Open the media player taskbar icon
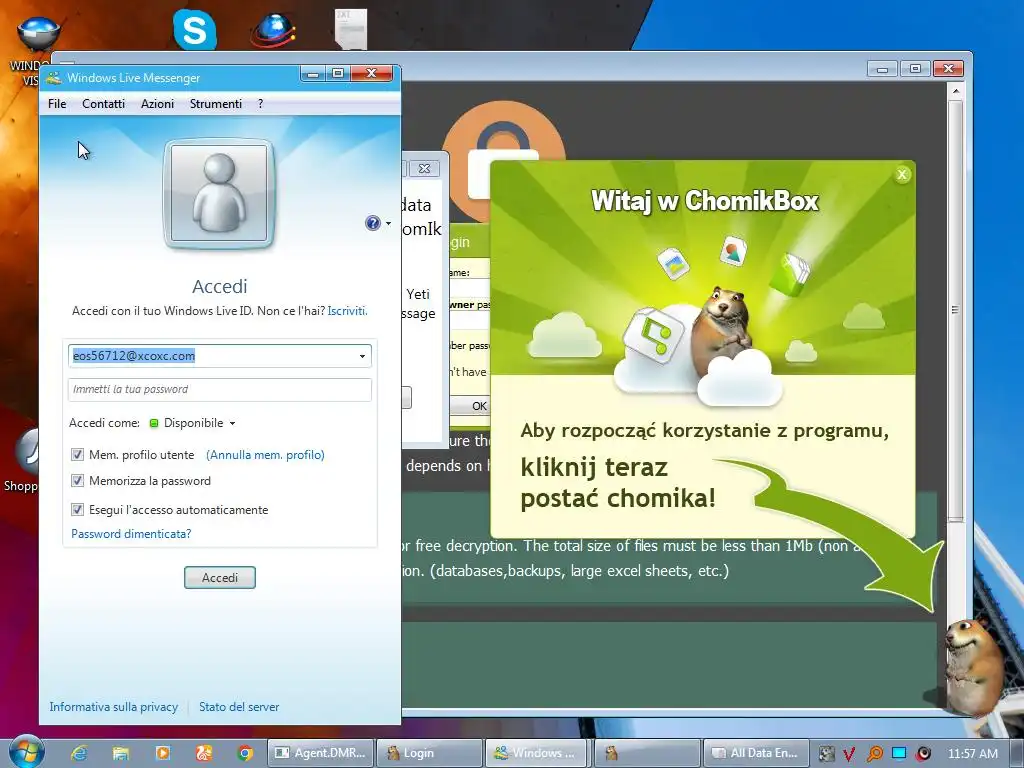Image resolution: width=1024 pixels, height=768 pixels. click(163, 753)
